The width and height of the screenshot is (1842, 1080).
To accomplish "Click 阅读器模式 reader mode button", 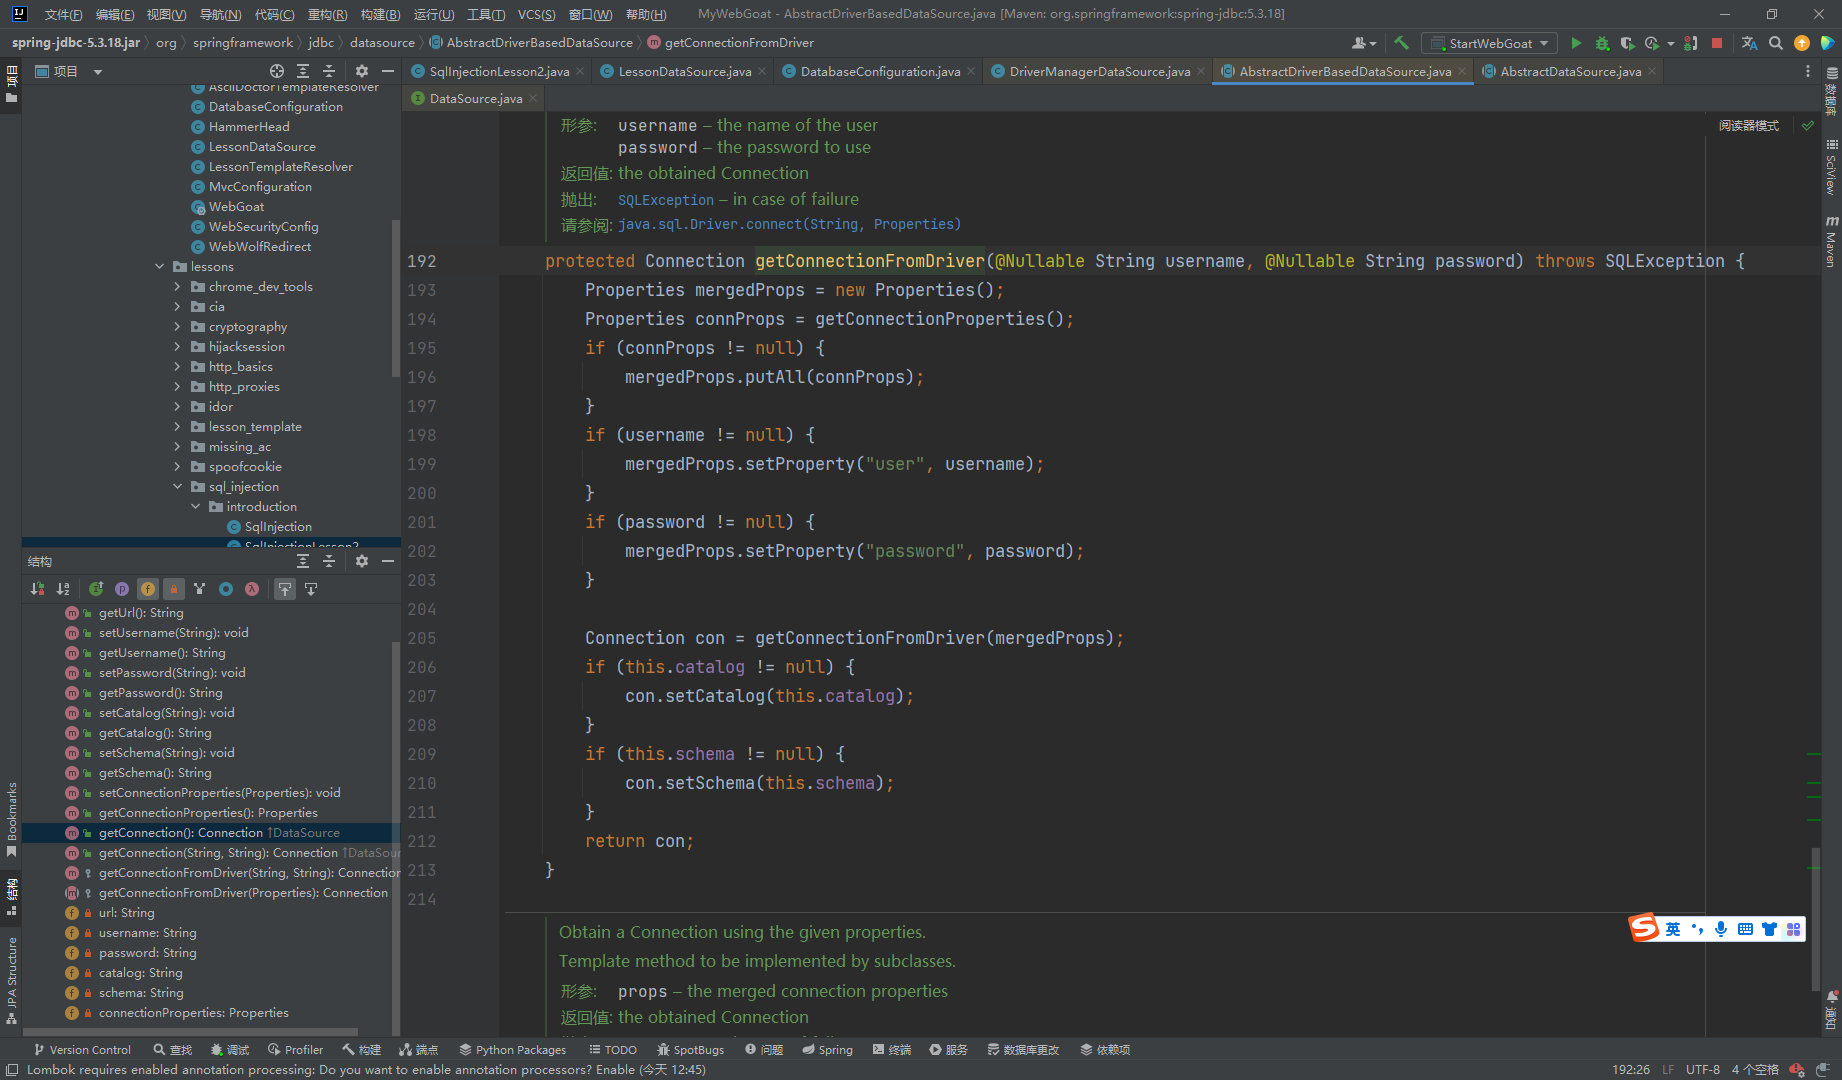I will [1748, 125].
